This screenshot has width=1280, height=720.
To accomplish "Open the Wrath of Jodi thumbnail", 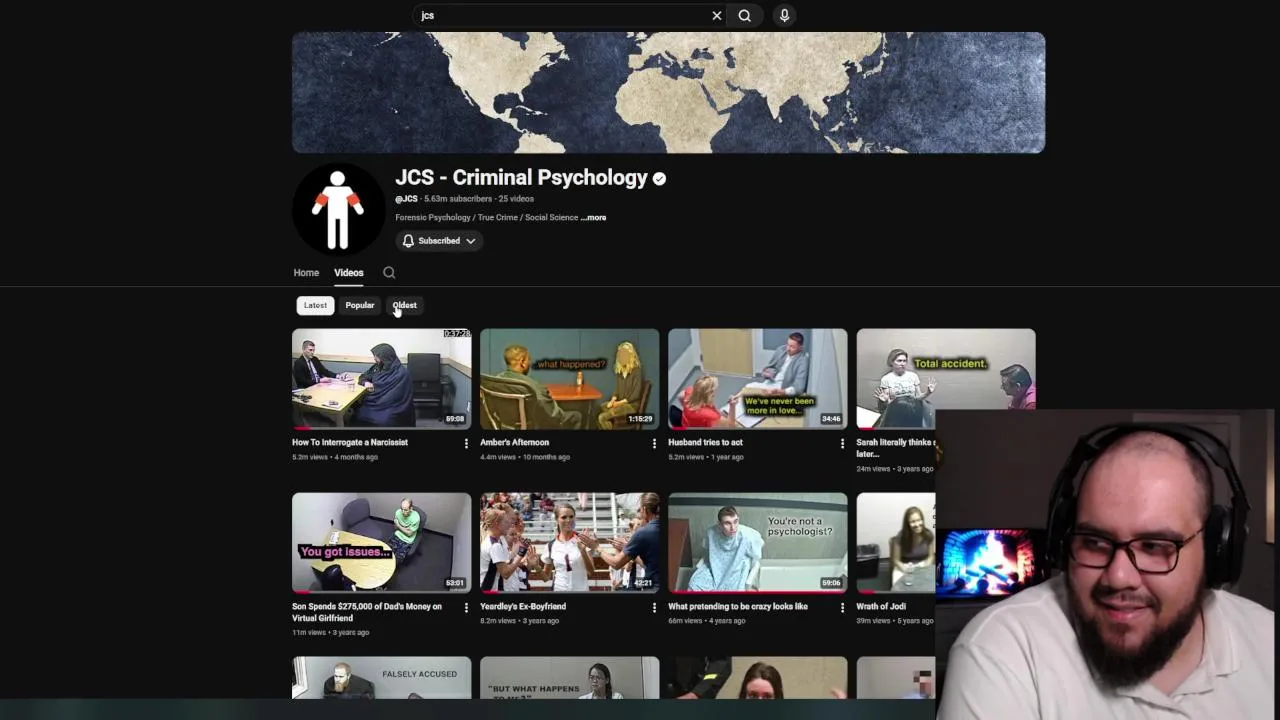I will pyautogui.click(x=896, y=542).
